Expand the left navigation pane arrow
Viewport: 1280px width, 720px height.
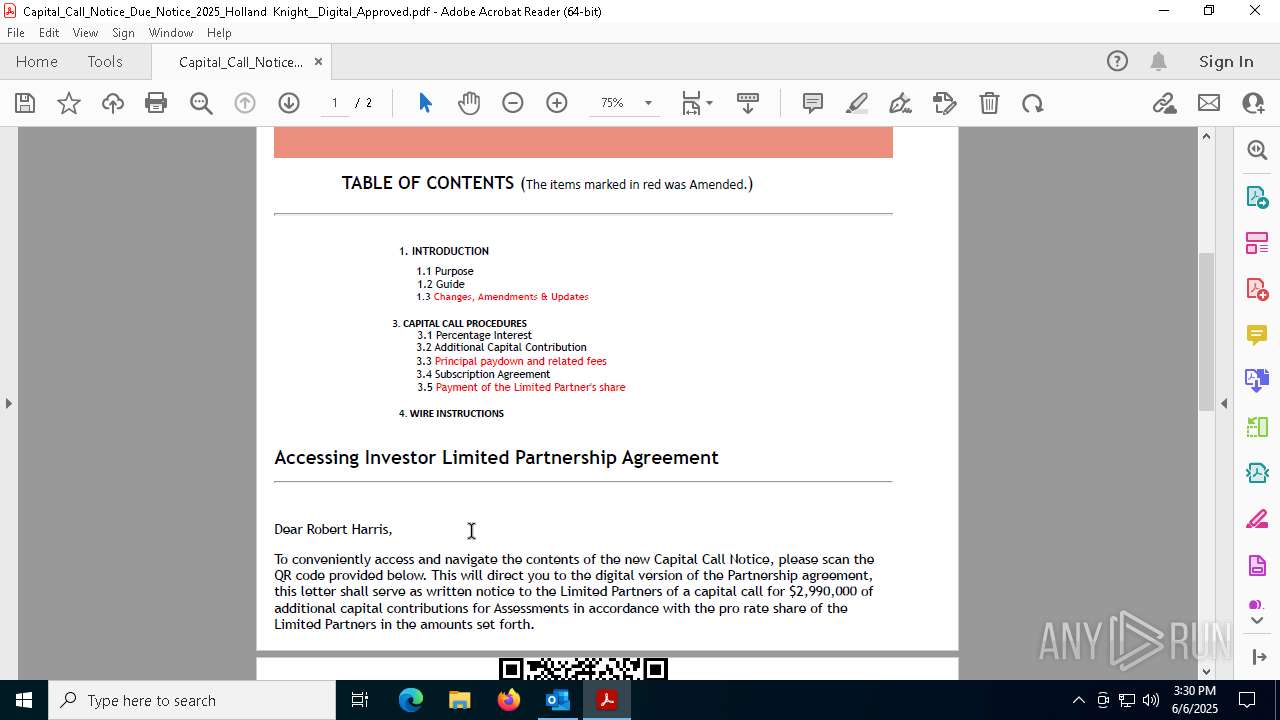click(8, 403)
